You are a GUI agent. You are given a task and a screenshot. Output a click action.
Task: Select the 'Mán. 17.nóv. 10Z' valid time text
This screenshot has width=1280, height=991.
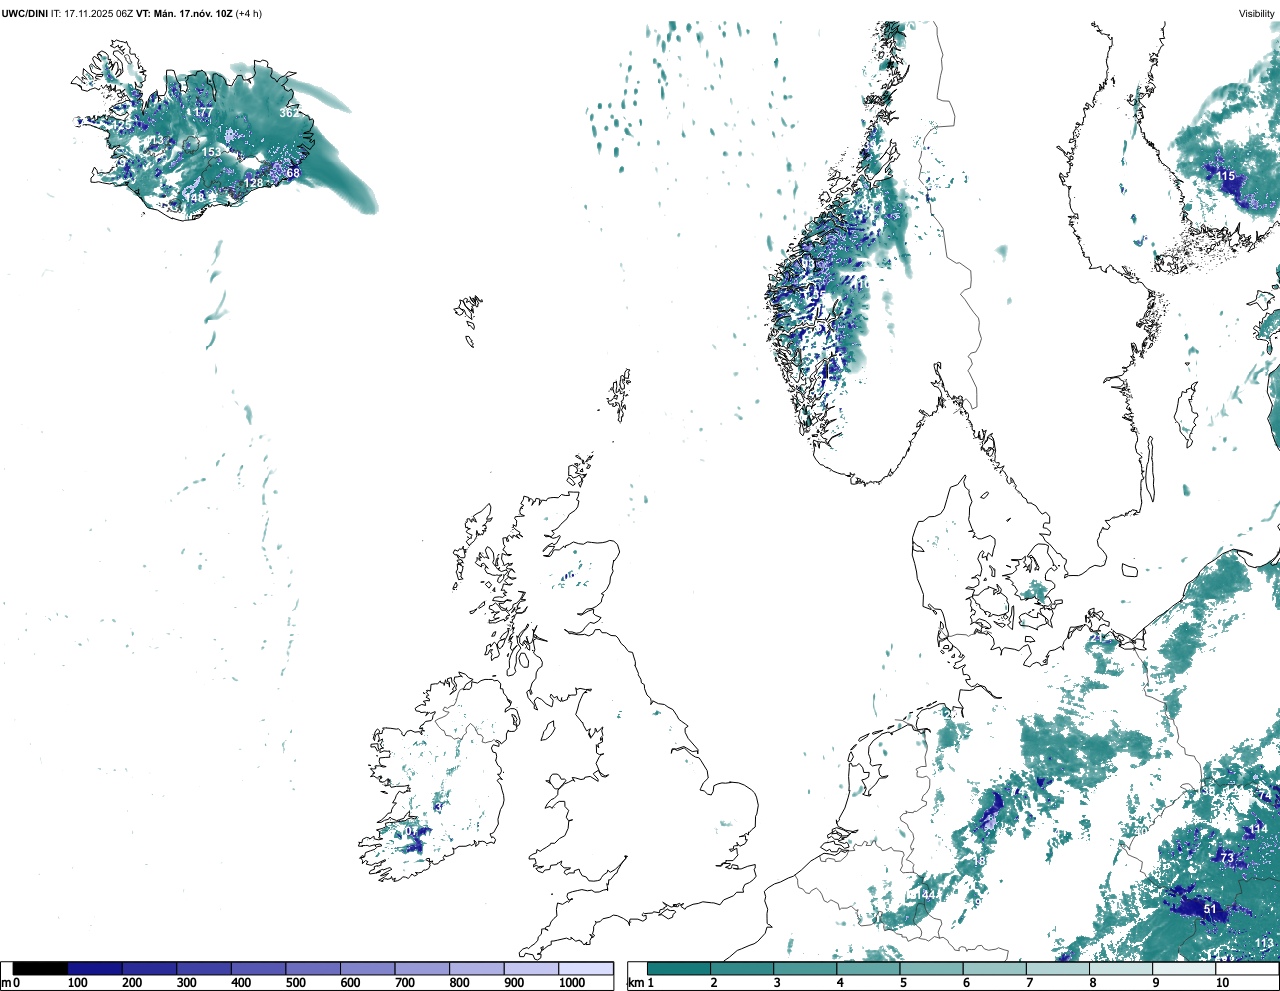click(x=193, y=13)
